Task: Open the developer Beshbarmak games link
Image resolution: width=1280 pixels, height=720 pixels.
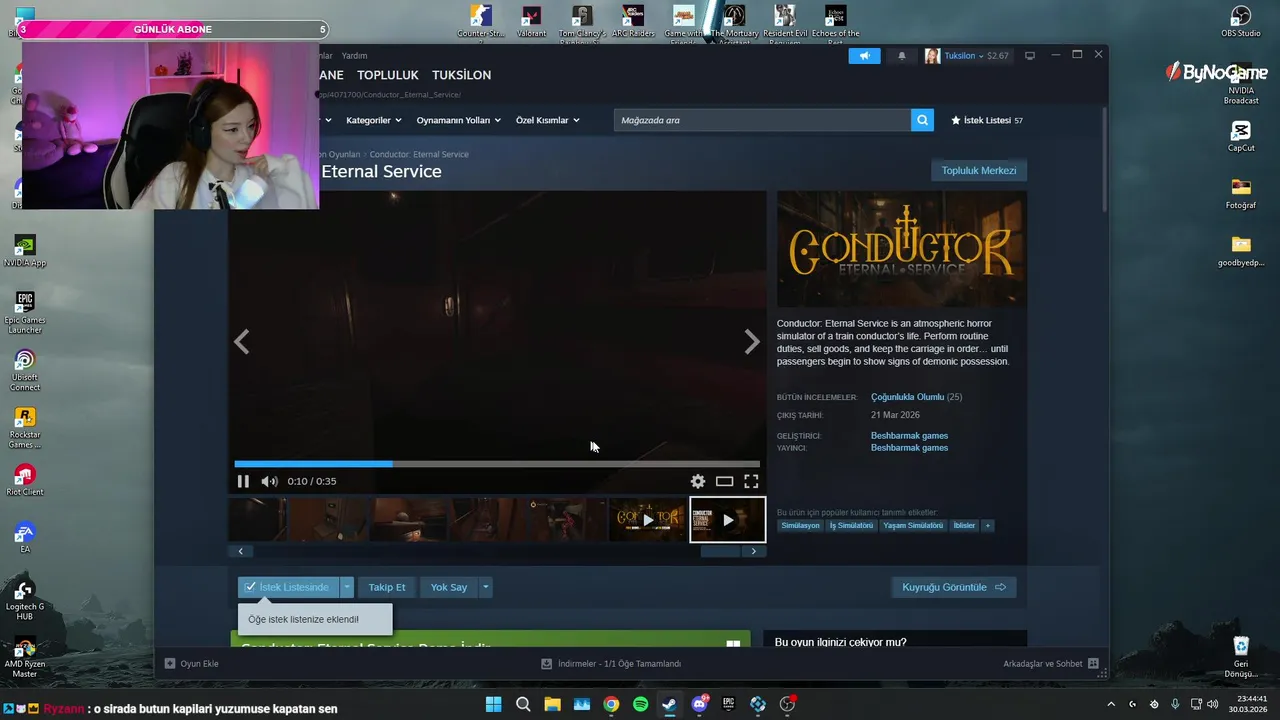Action: [x=909, y=436]
